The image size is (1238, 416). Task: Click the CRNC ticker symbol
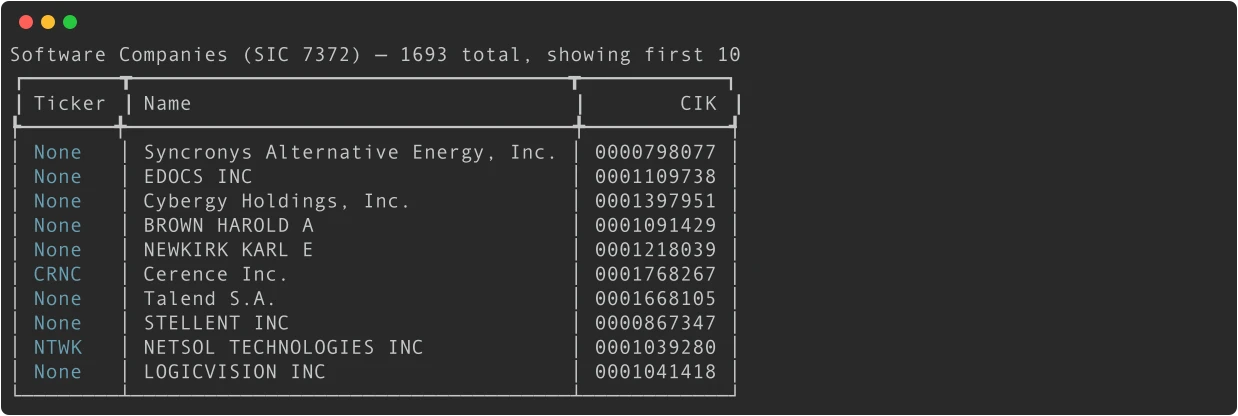point(58,274)
